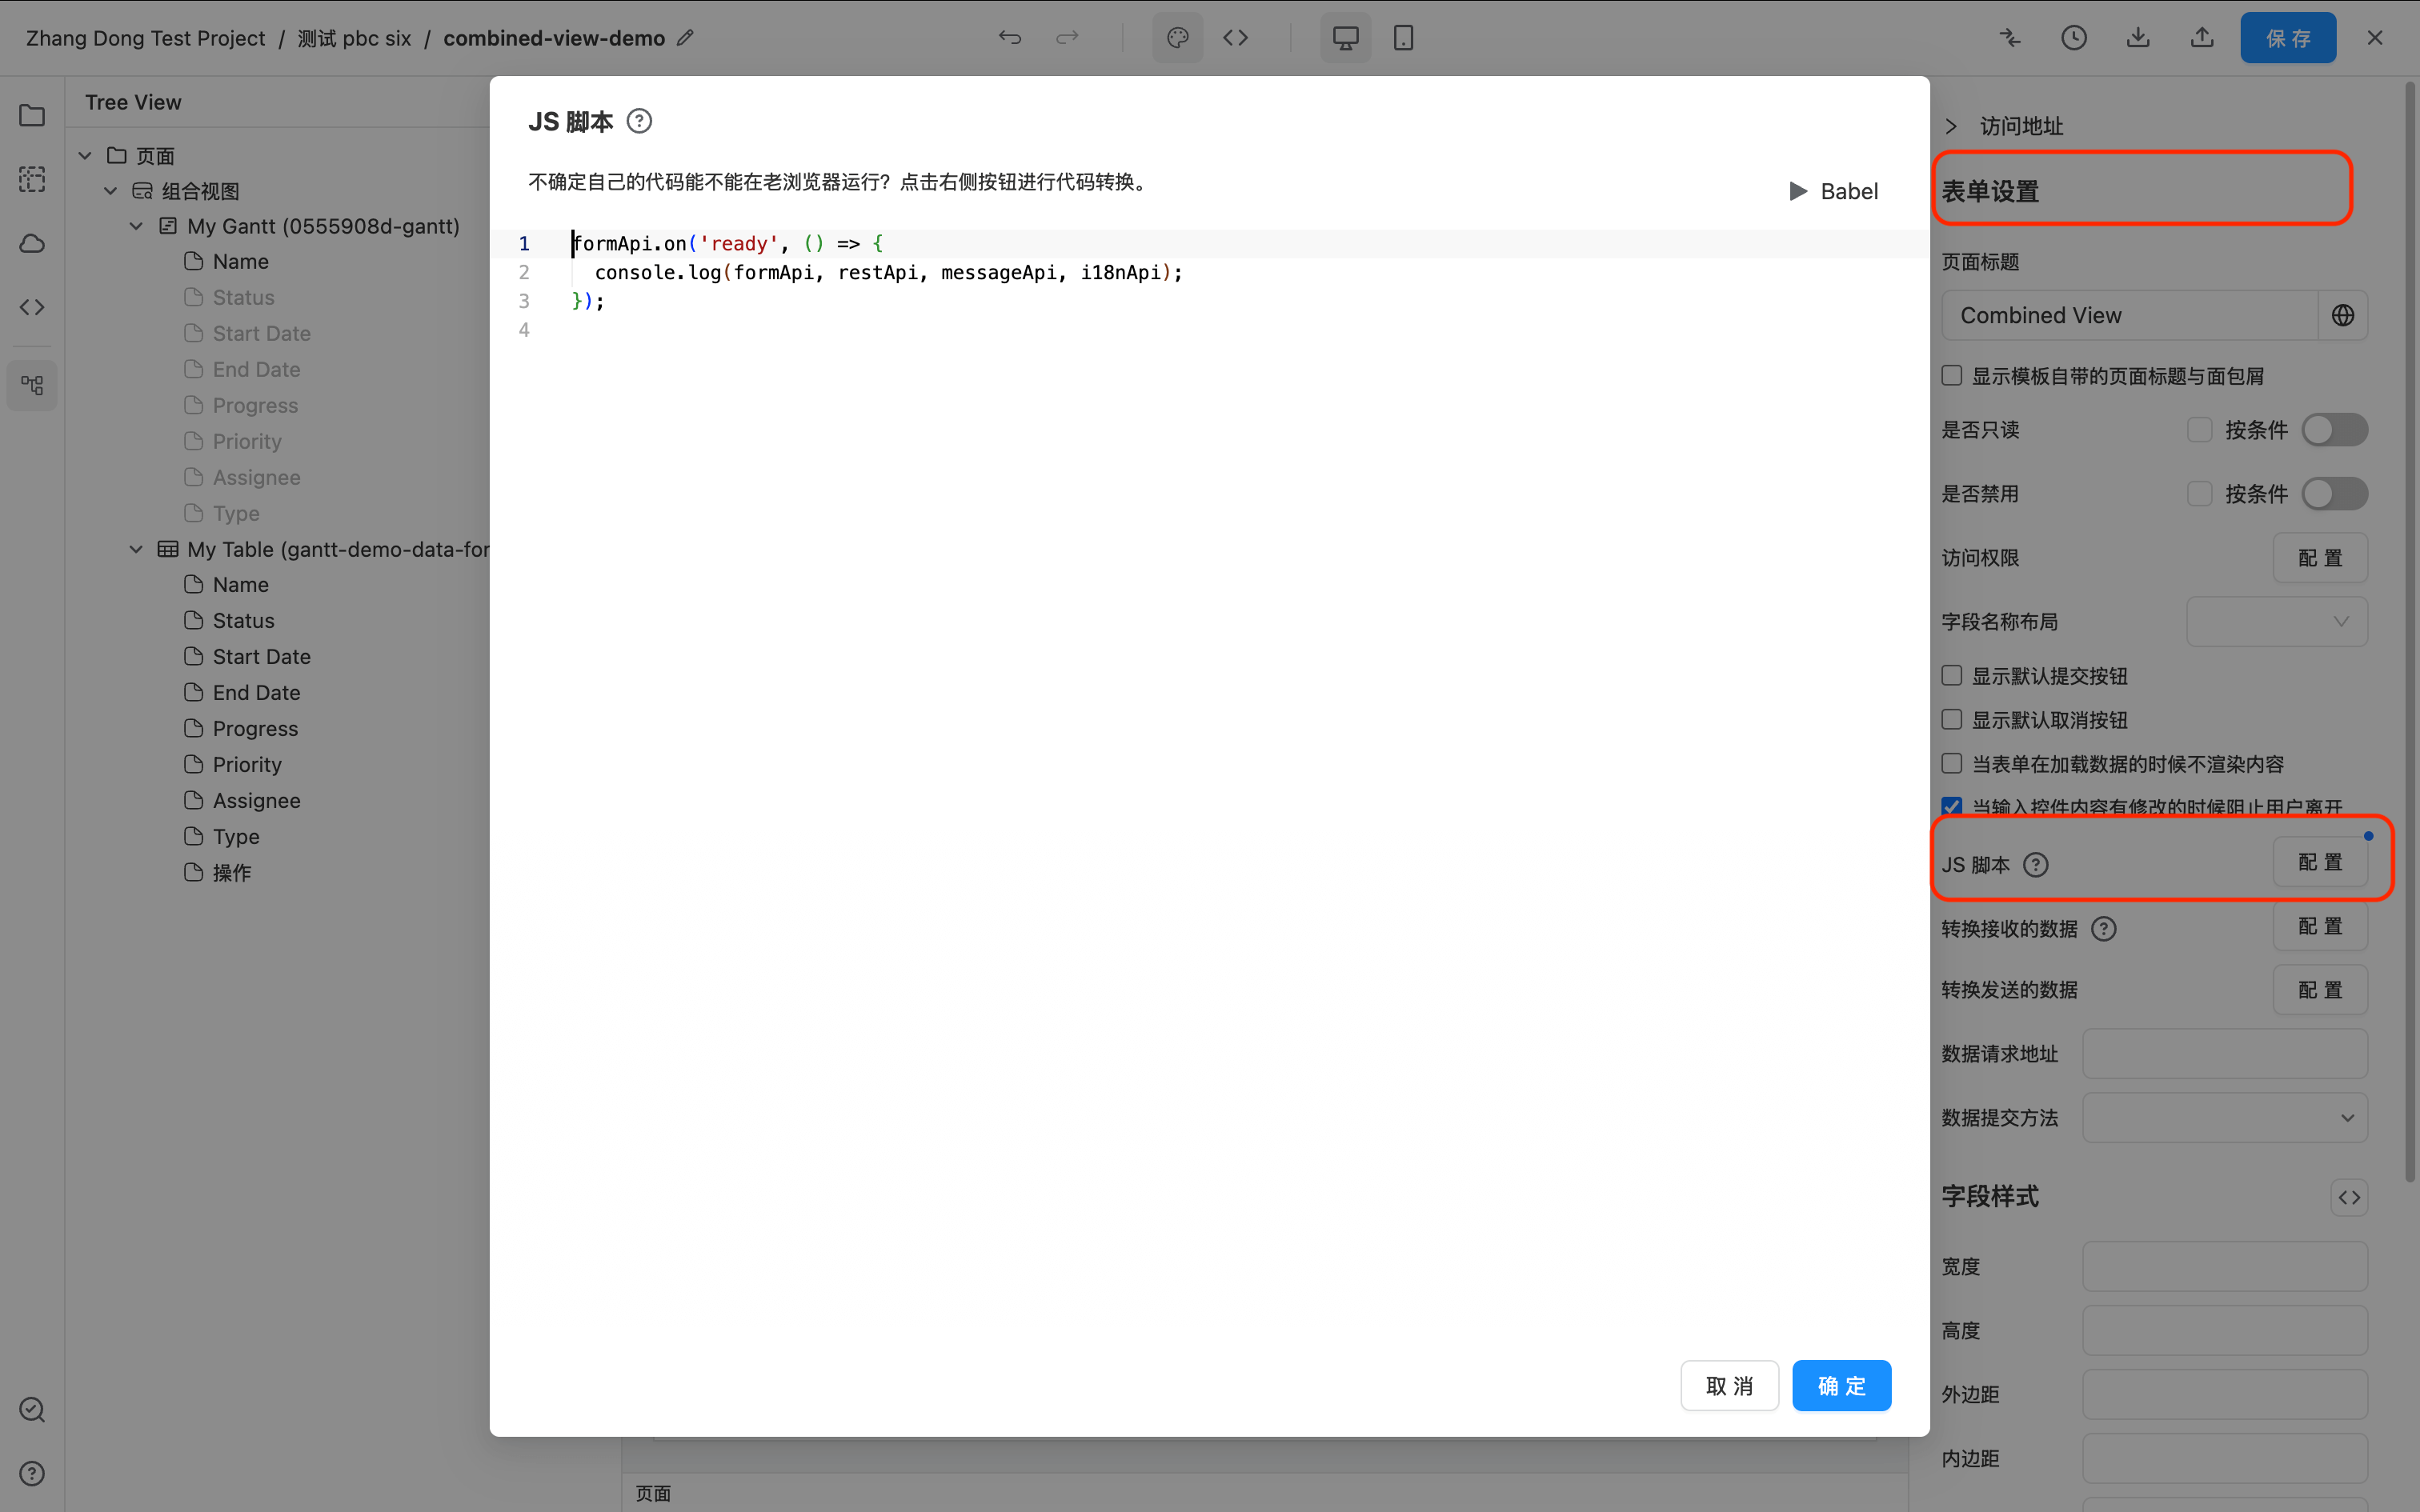Click 测试 pbc six breadcrumb
The width and height of the screenshot is (2420, 1512).
[355, 38]
